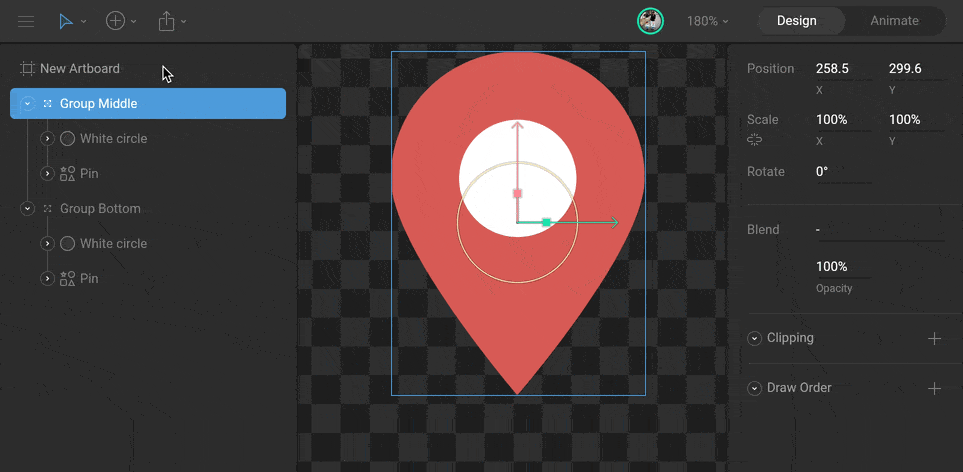Click the green X-axis gizmo handle
The width and height of the screenshot is (963, 472).
[546, 222]
